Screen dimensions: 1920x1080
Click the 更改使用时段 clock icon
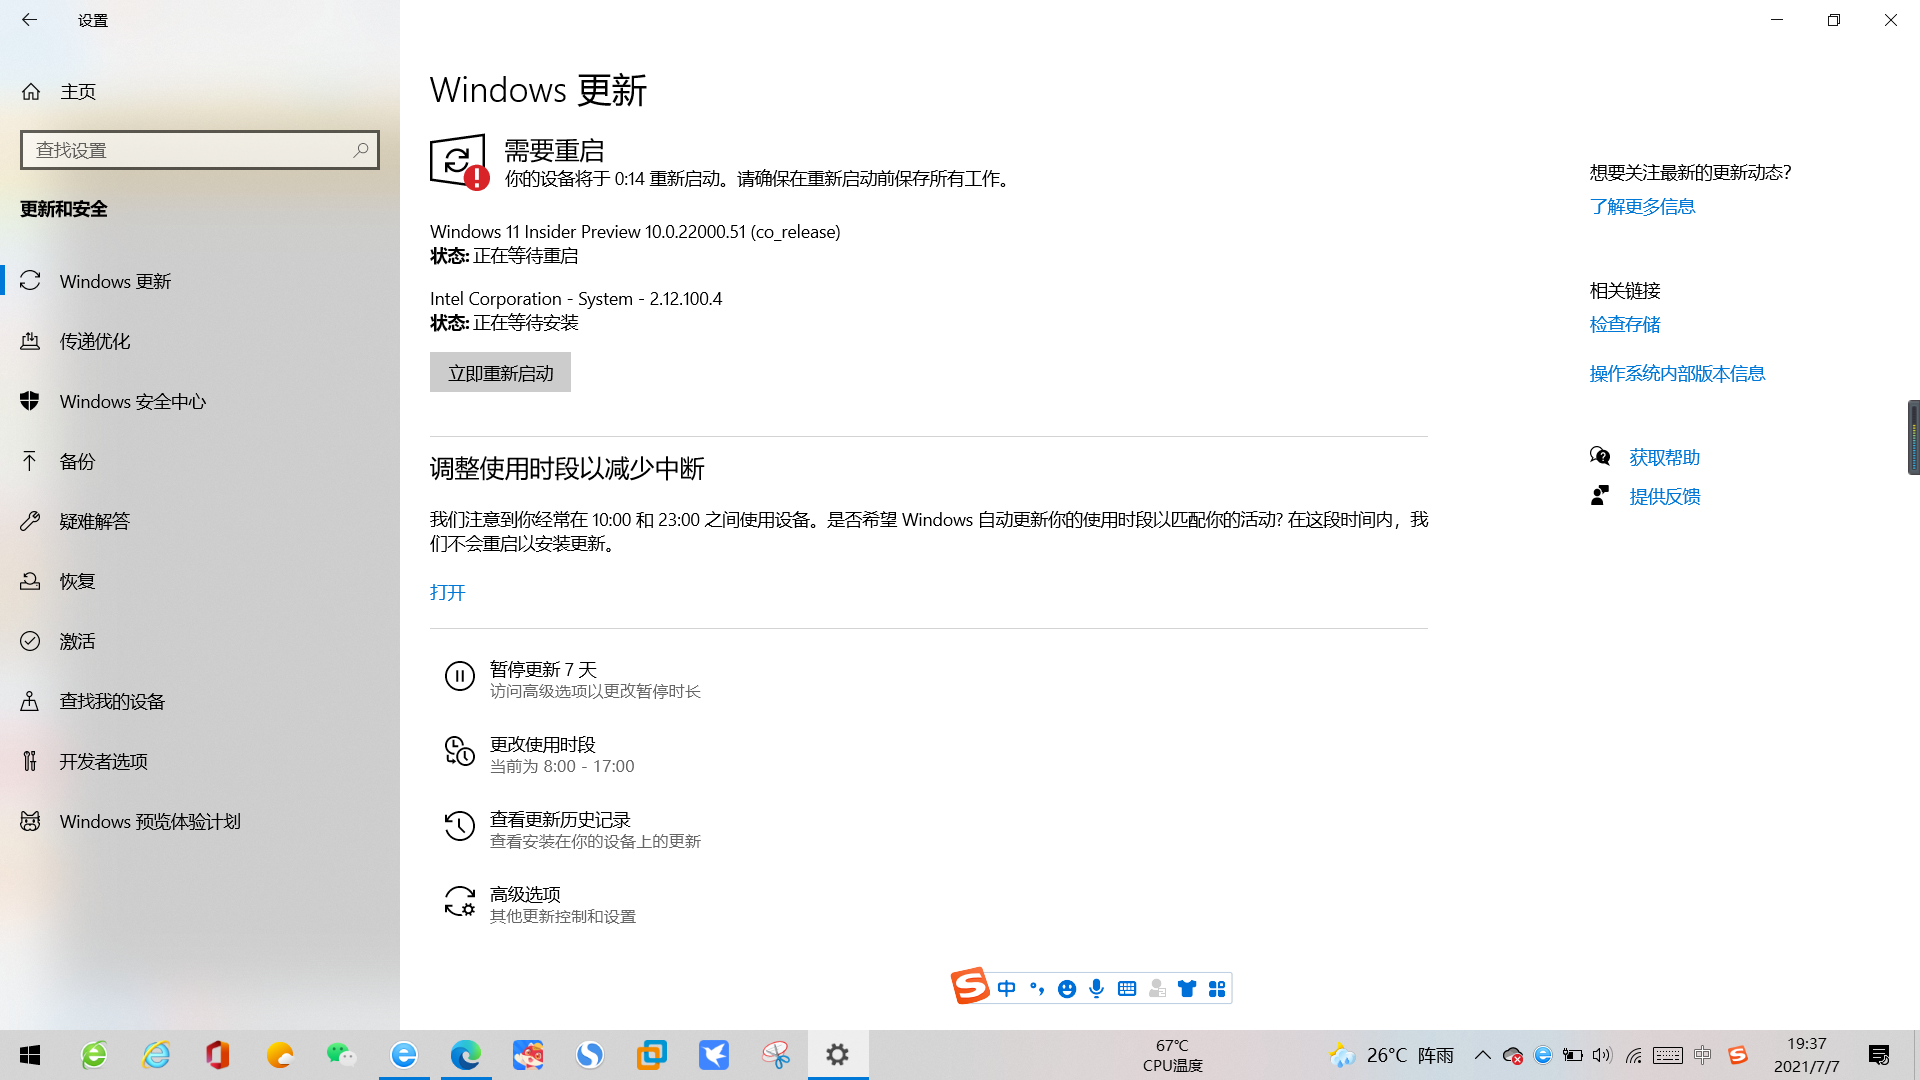459,751
